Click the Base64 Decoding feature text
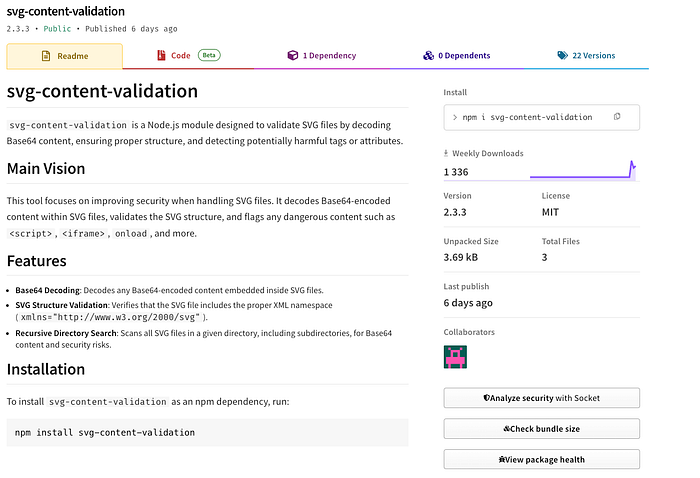Image resolution: width=700 pixels, height=478 pixels. click(x=169, y=290)
